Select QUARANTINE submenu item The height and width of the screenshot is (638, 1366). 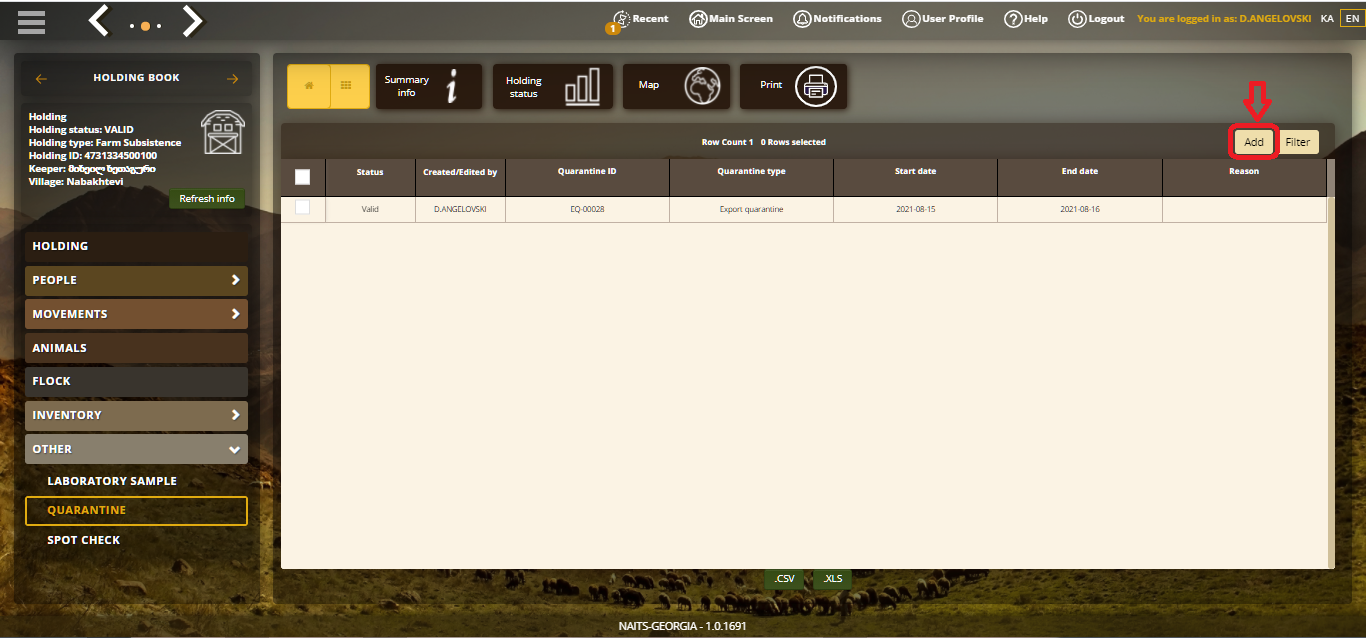[x=136, y=510]
